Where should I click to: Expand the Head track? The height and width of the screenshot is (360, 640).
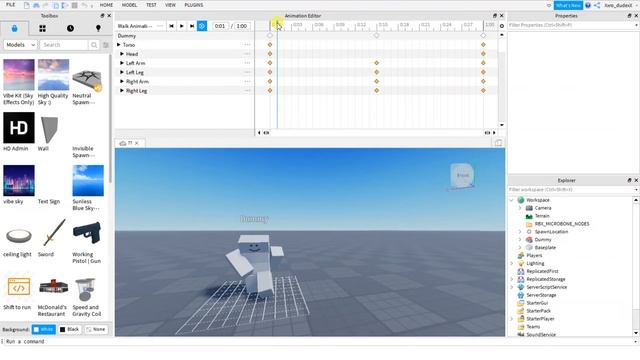pos(122,54)
